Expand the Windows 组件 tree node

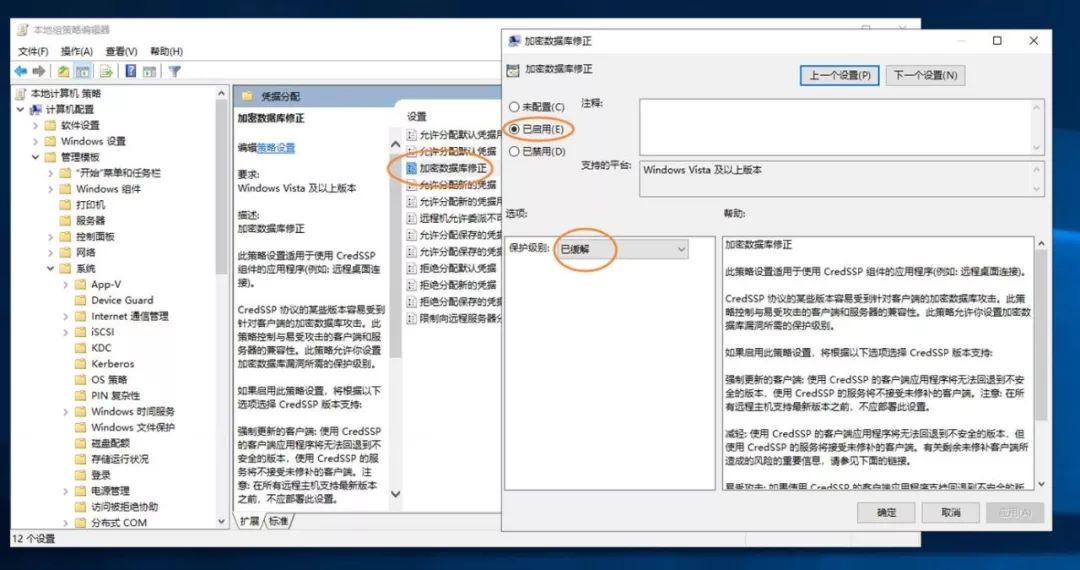pos(51,189)
